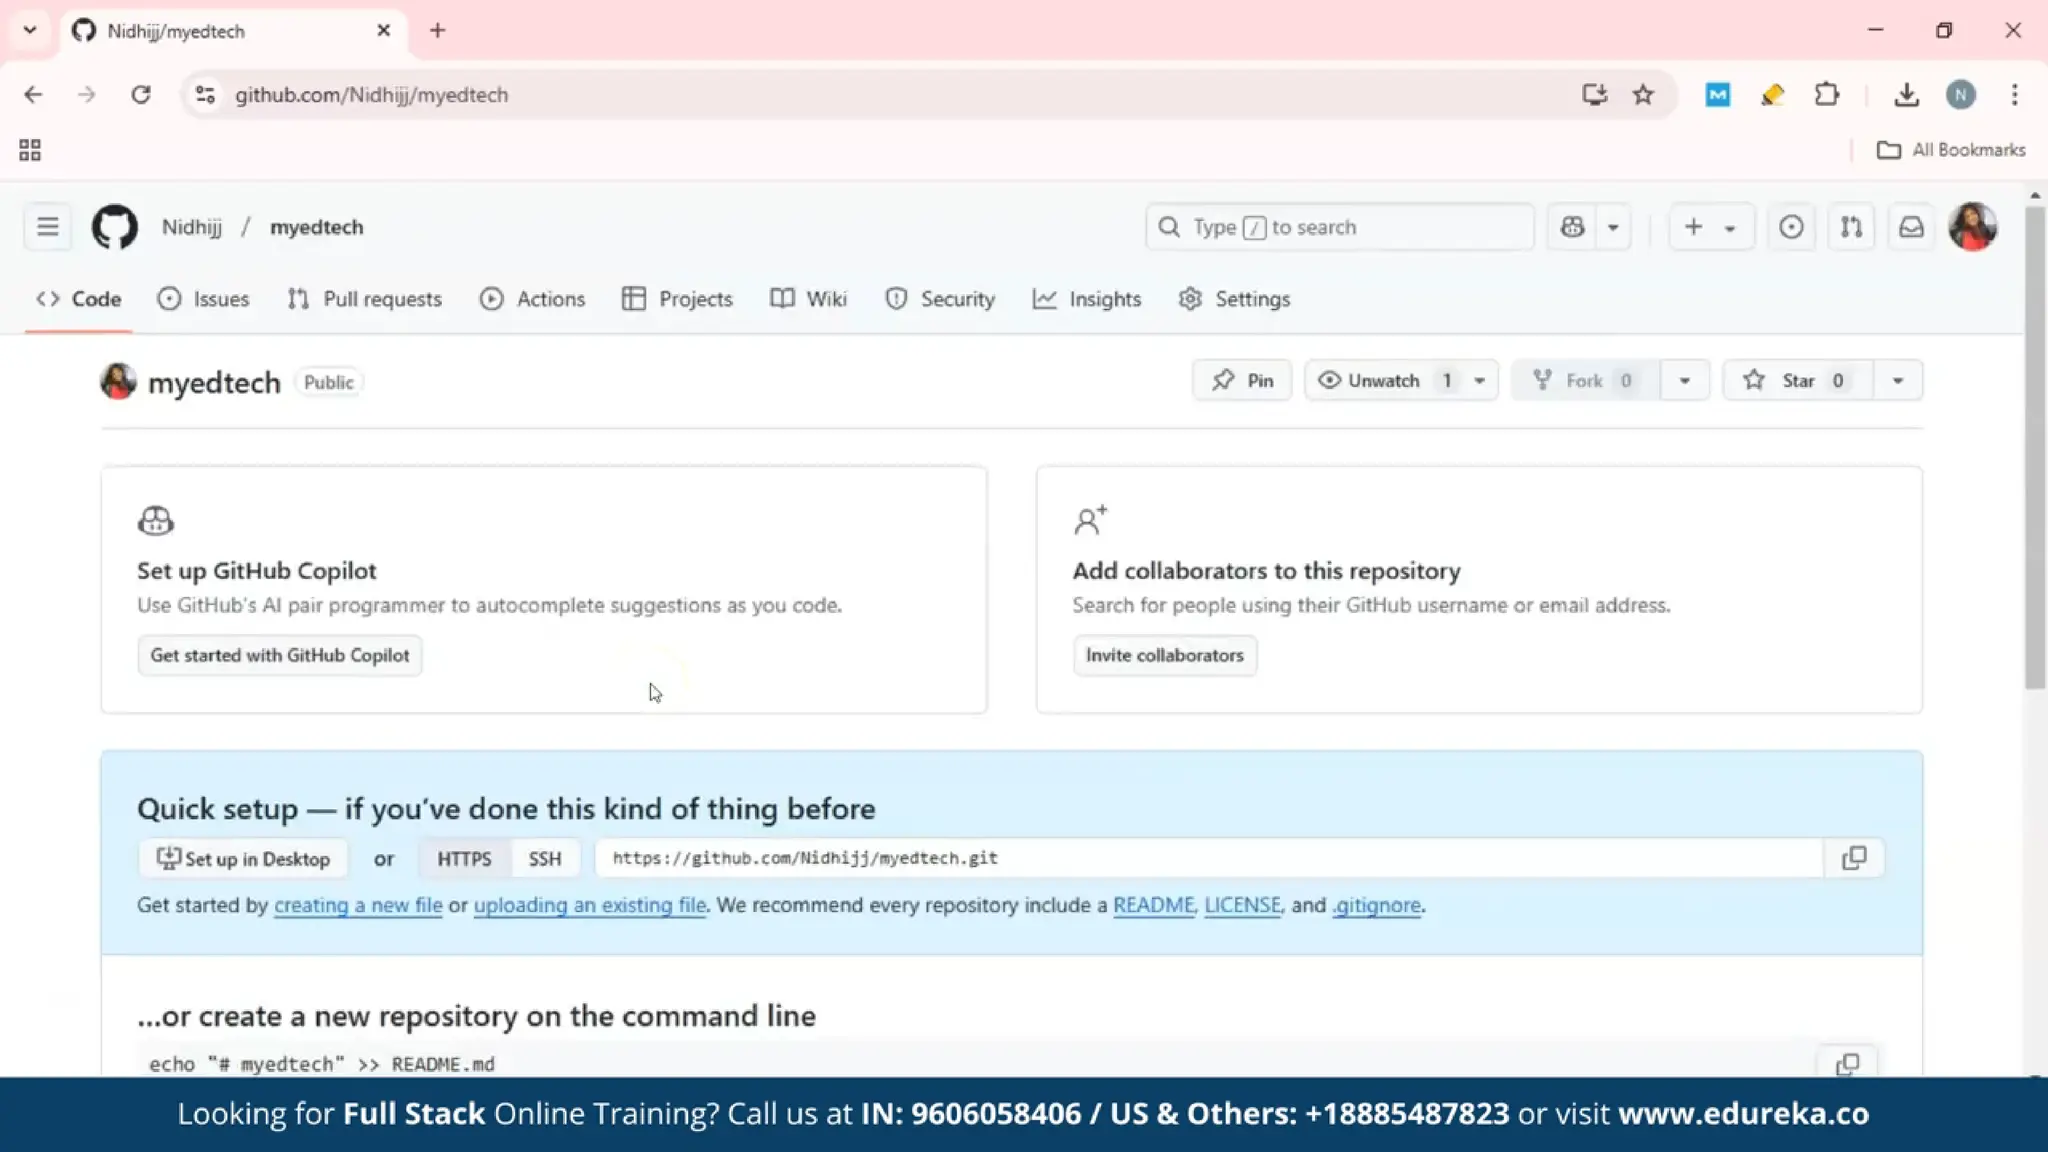Star the myedtech repository
2048x1152 pixels.
coord(1797,381)
